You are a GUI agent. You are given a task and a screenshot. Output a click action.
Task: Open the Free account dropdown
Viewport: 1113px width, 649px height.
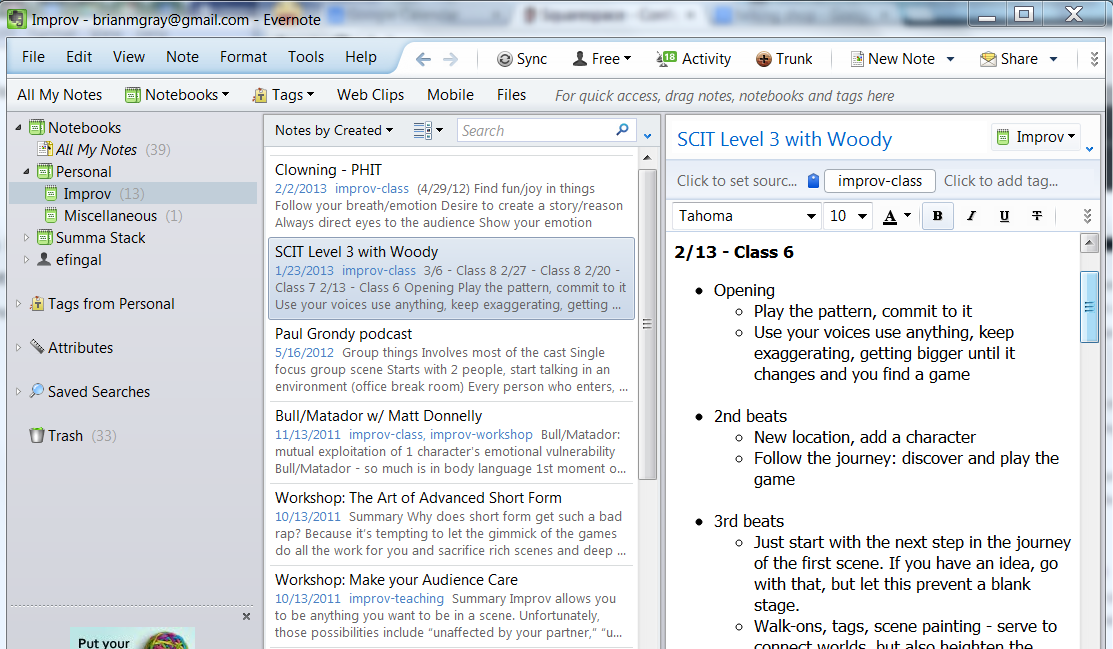click(602, 59)
